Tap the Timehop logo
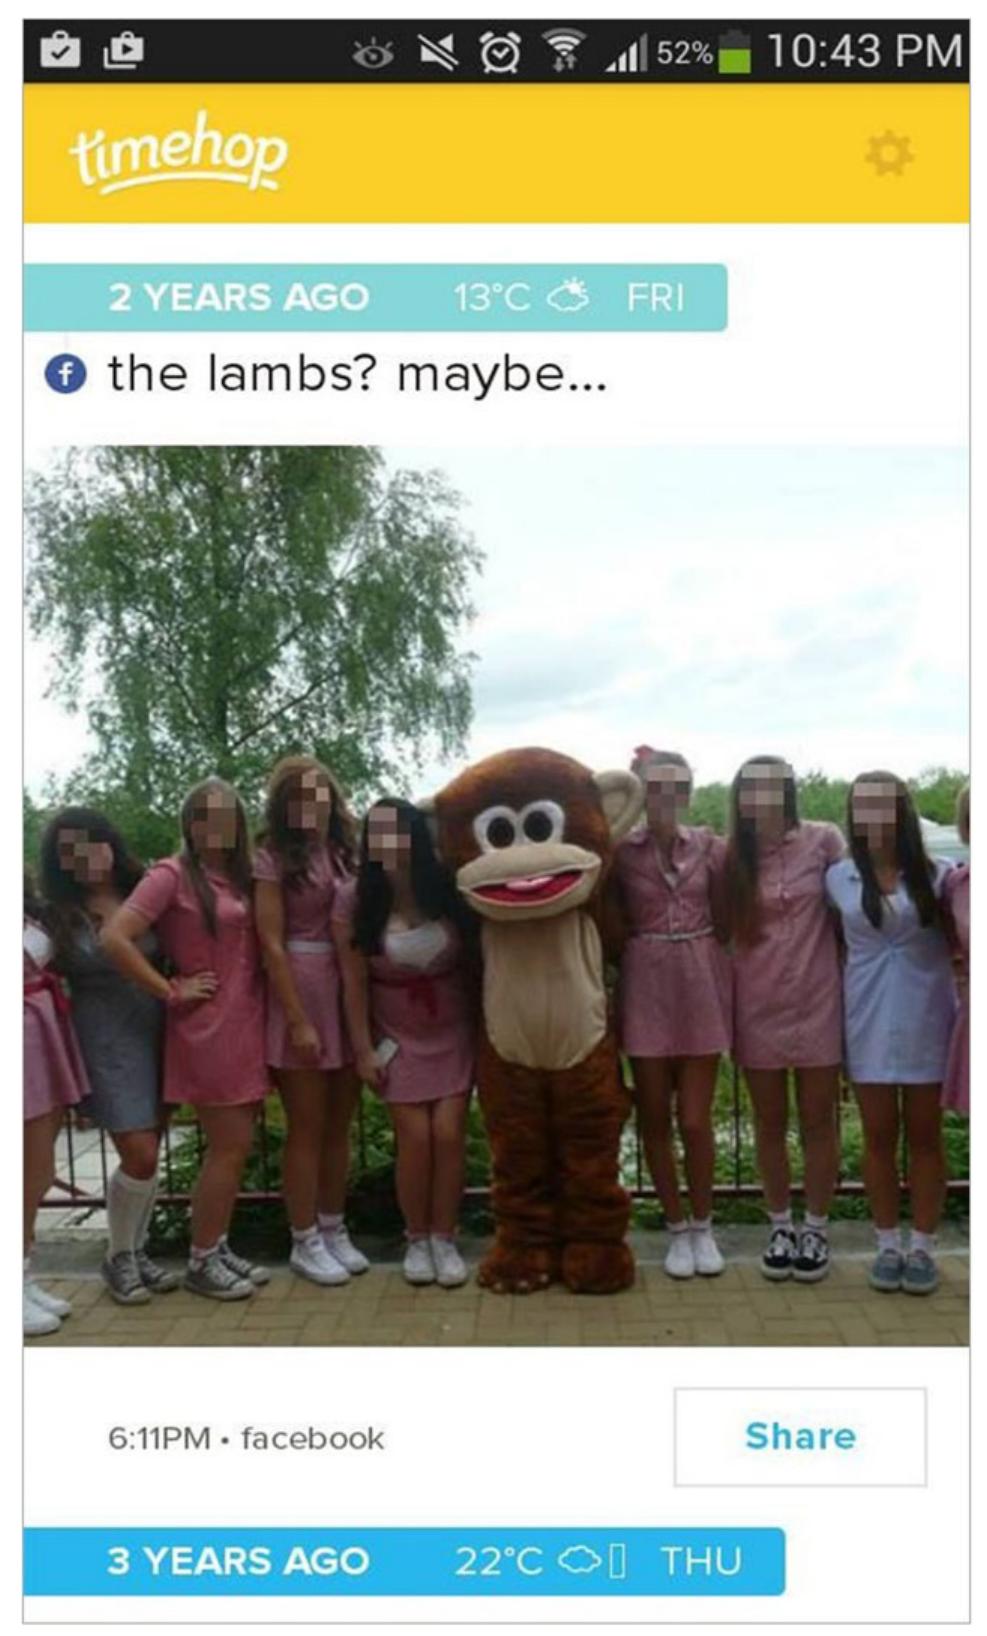This screenshot has height=1636, width=987. coord(178,152)
